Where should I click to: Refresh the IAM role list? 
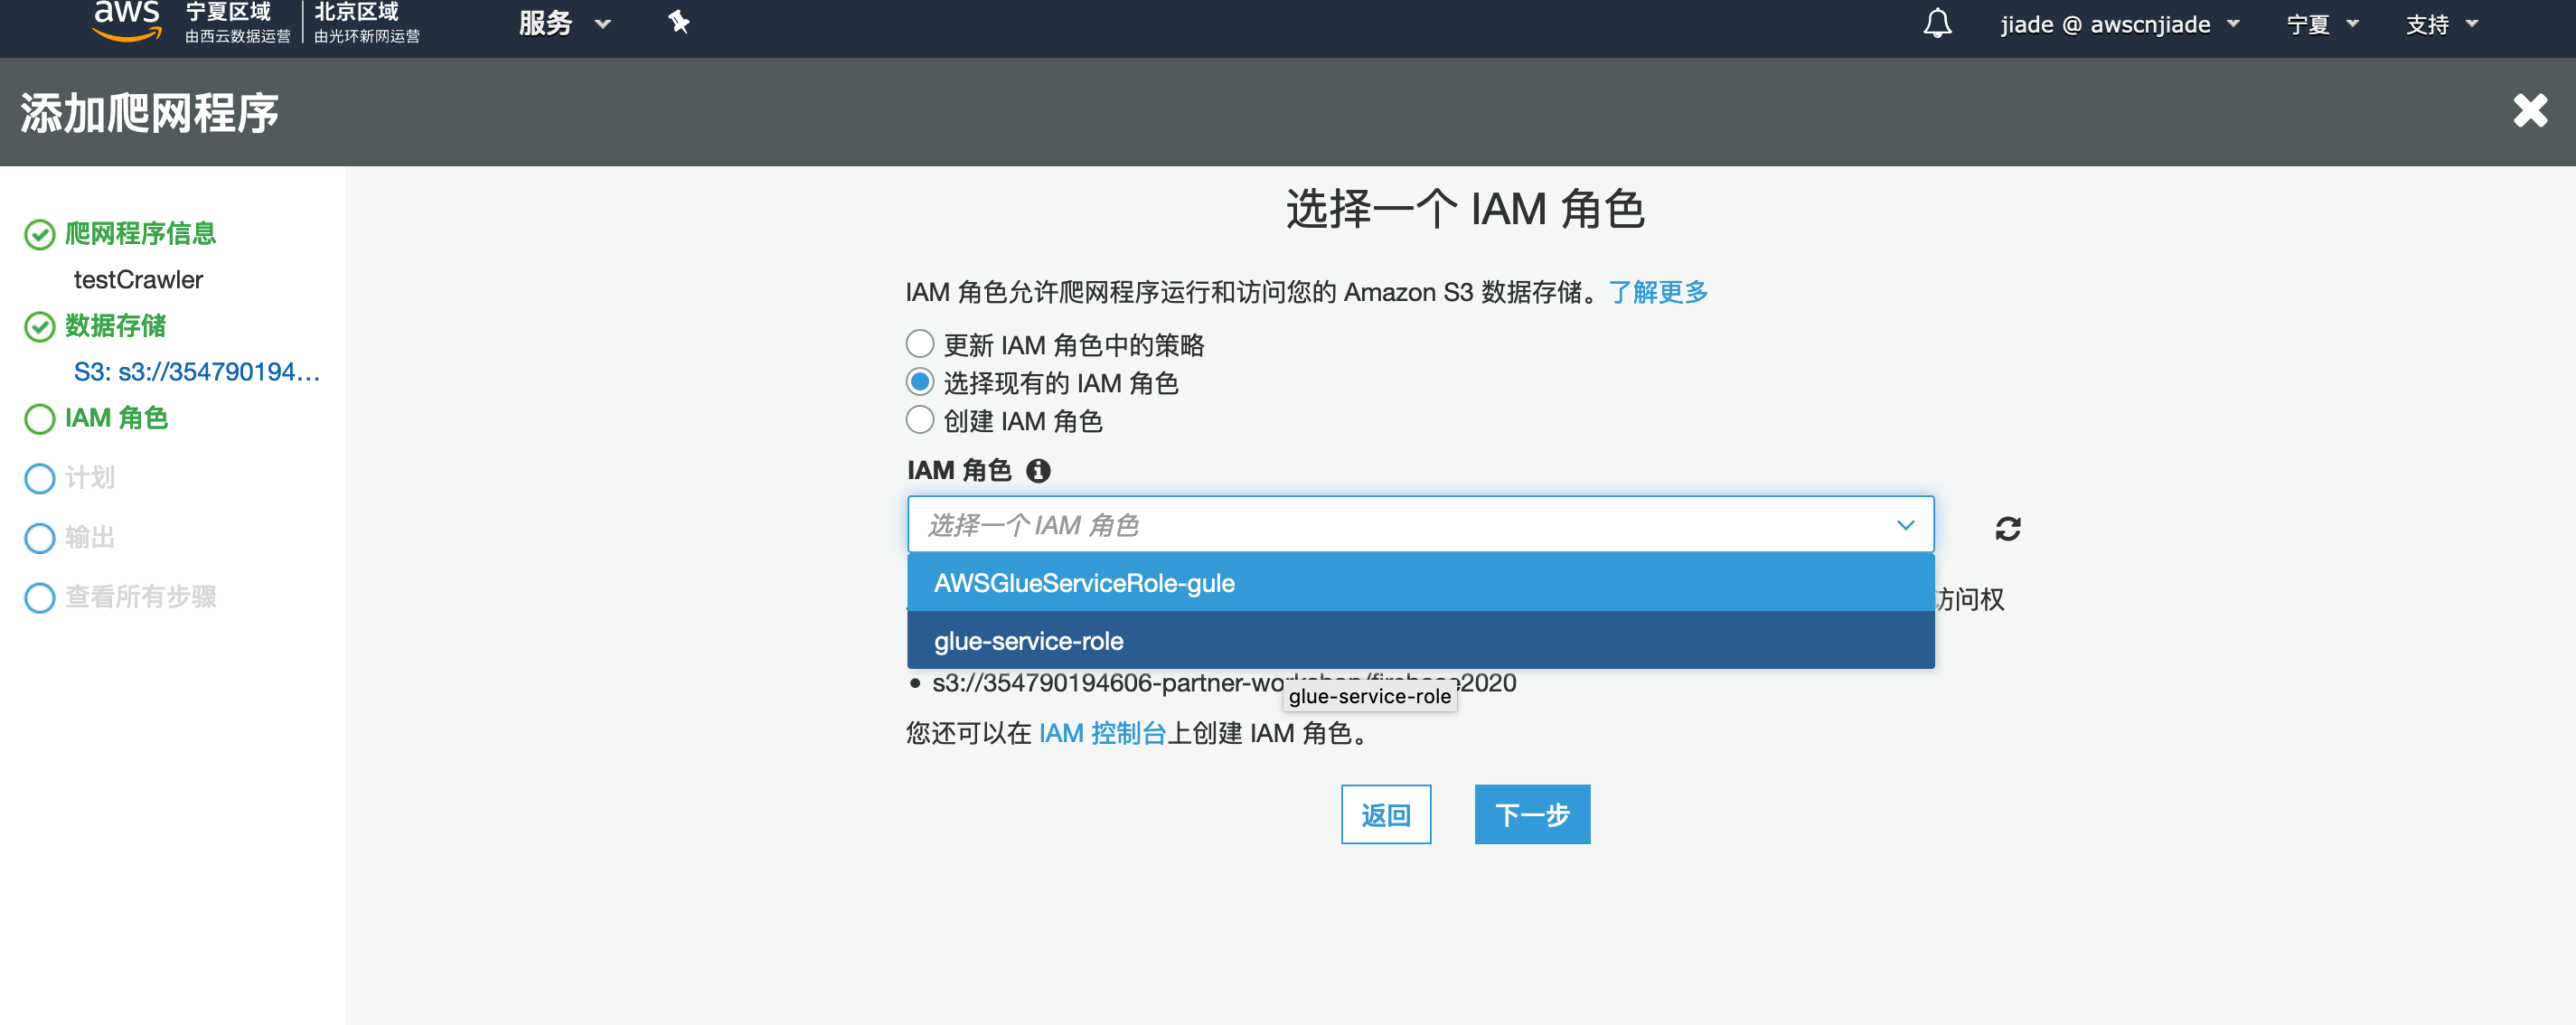coord(2007,528)
